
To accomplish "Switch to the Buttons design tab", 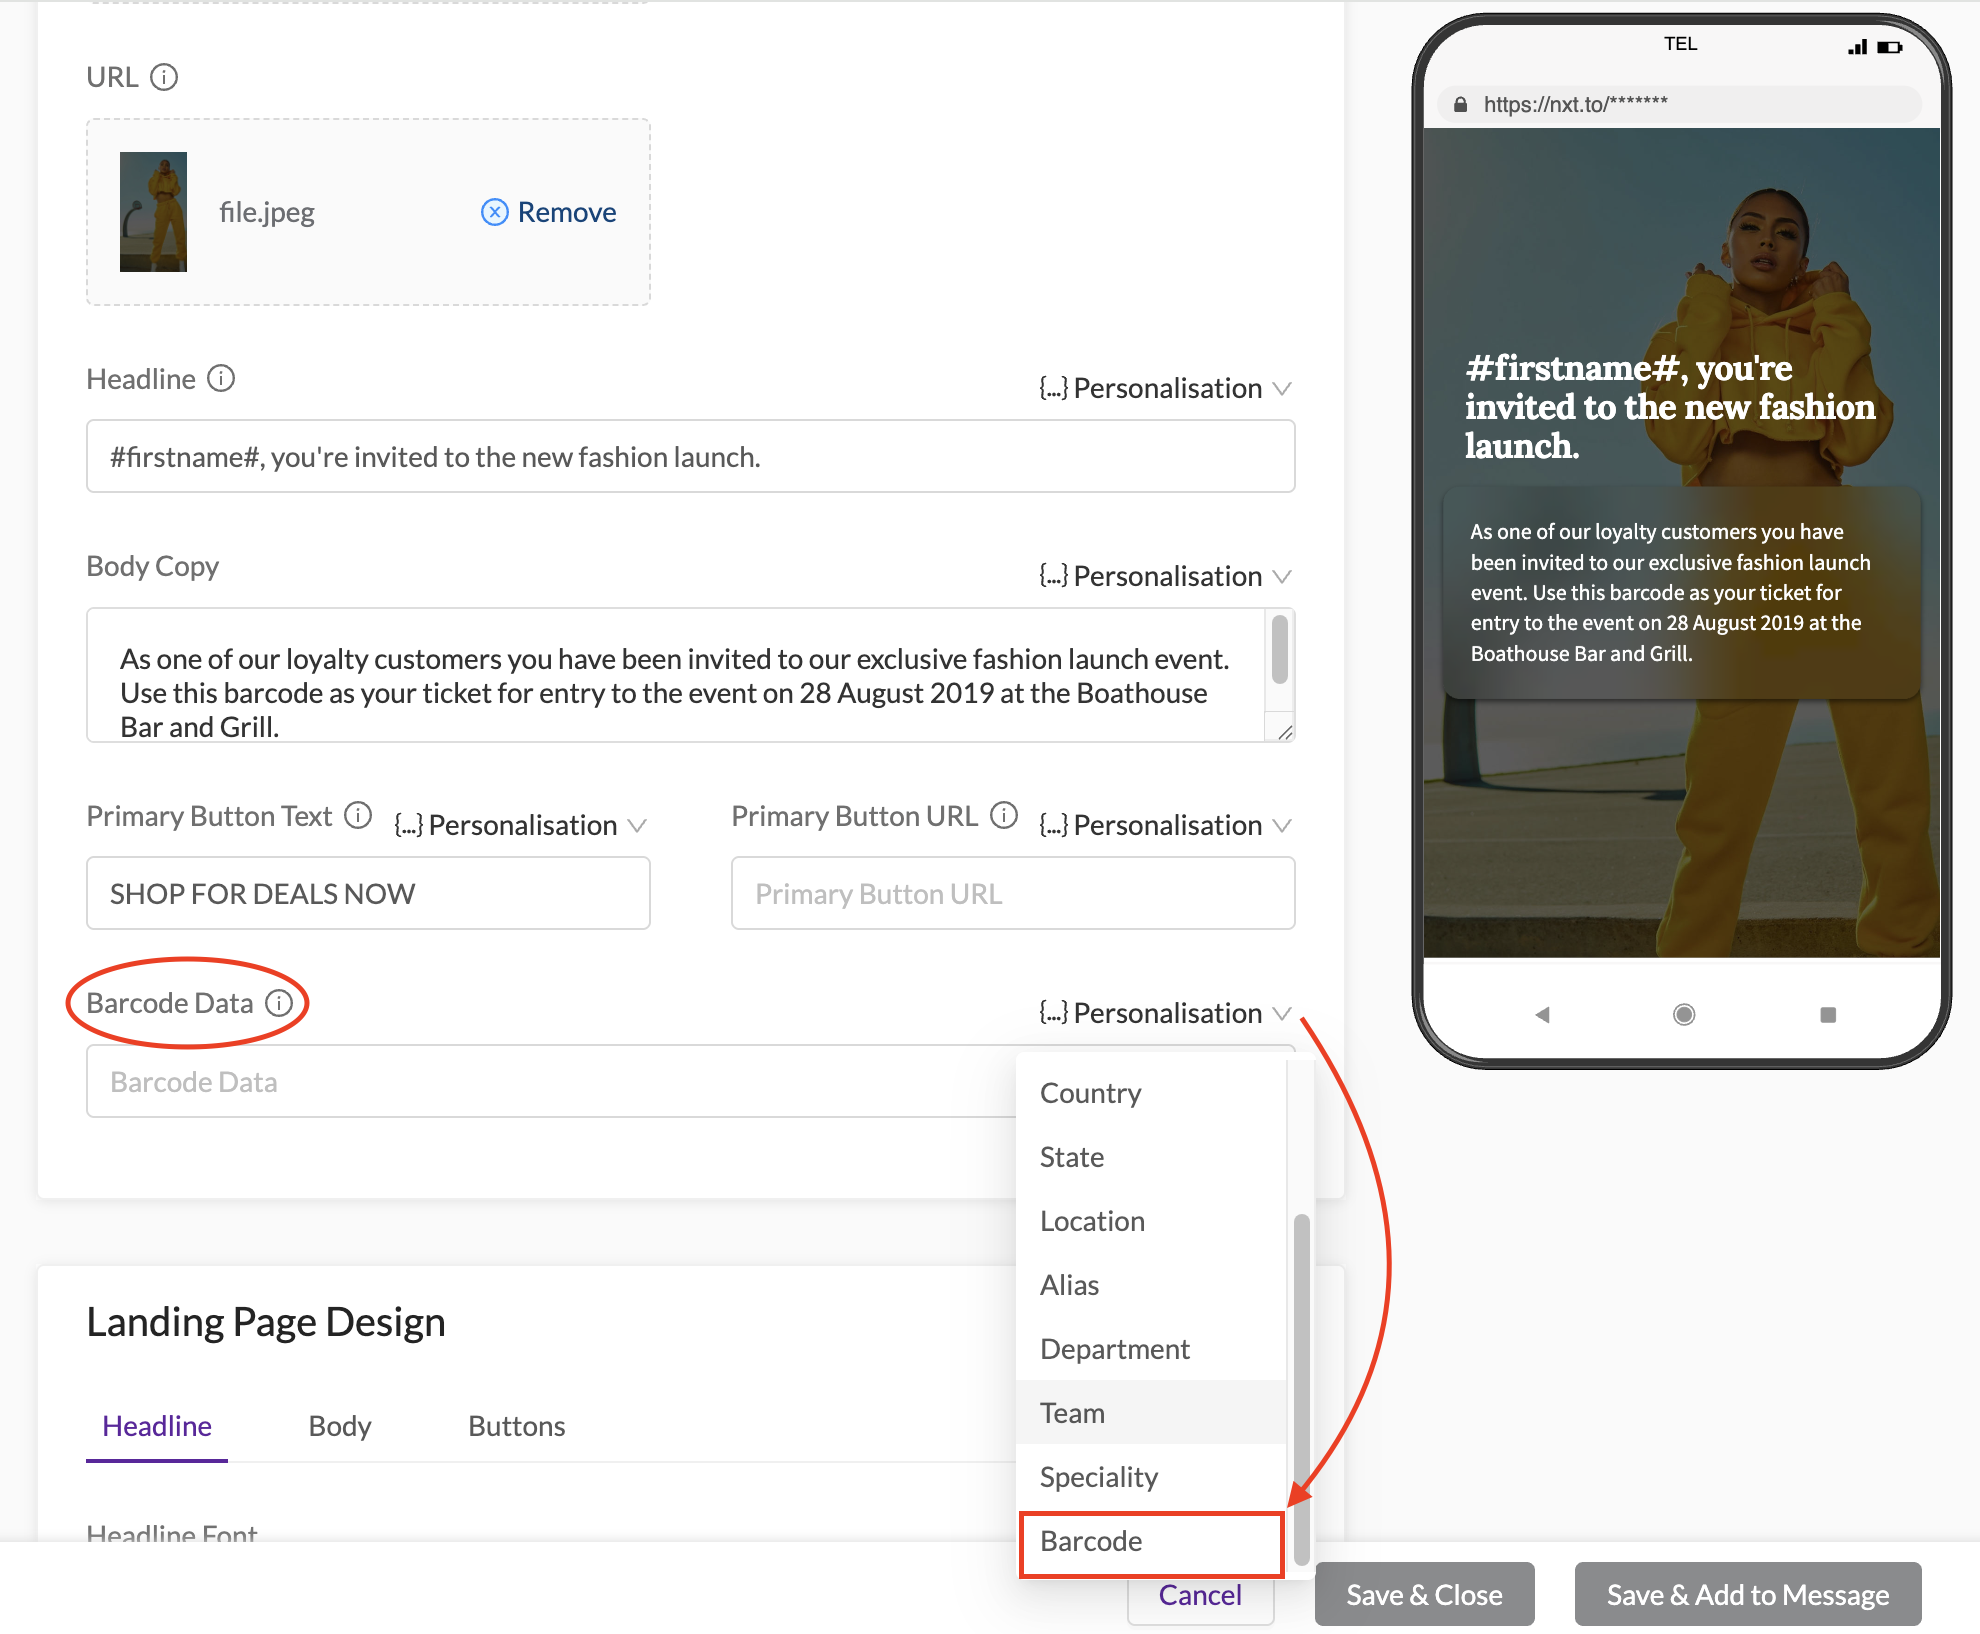I will pos(517,1426).
